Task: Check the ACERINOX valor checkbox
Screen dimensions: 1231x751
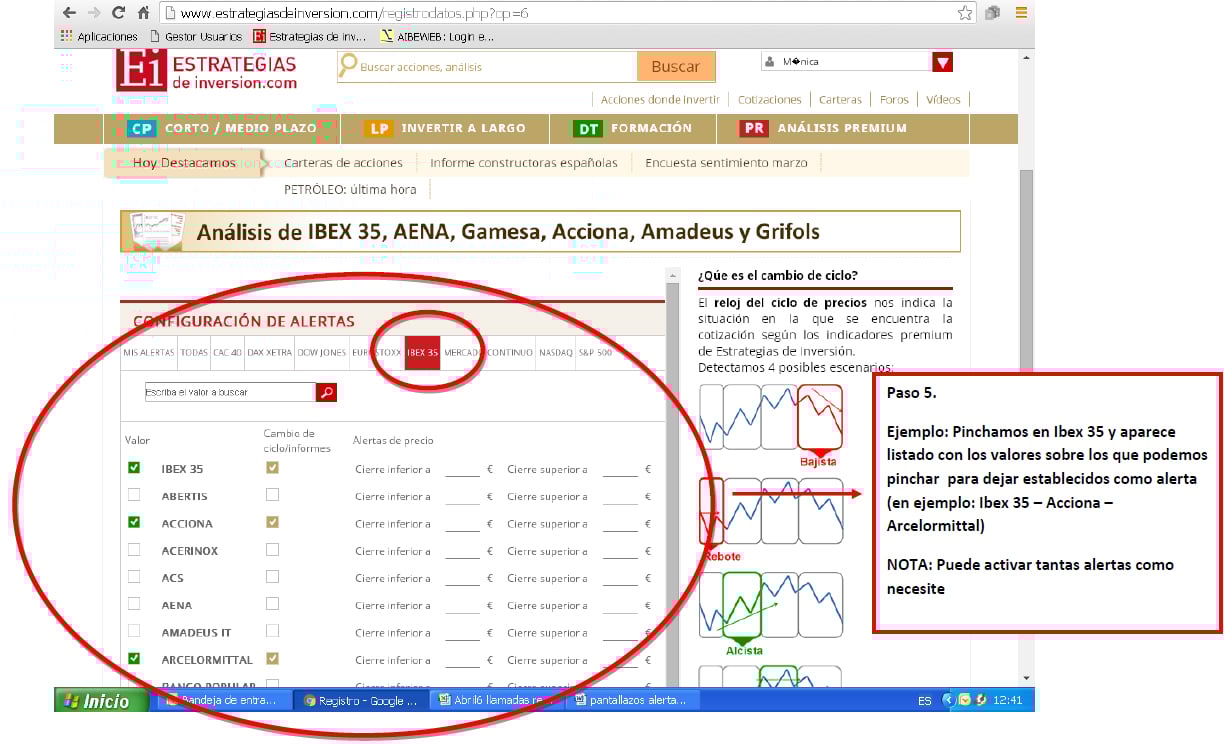Action: tap(134, 549)
